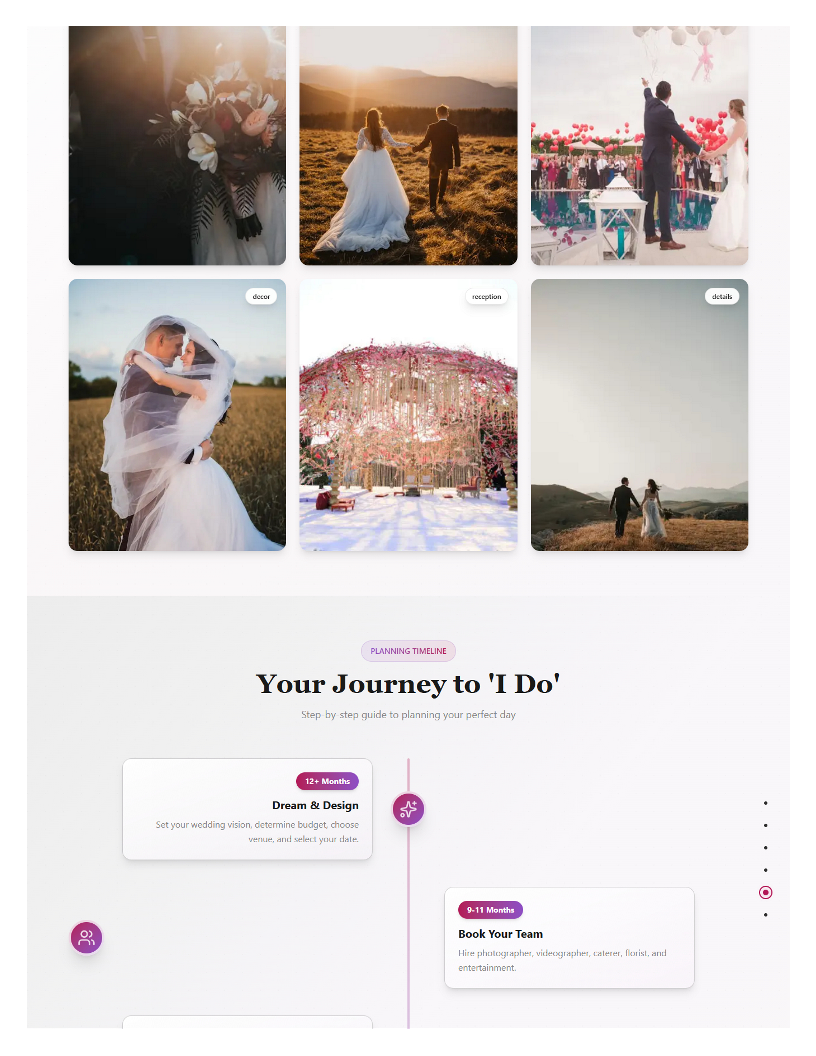The width and height of the screenshot is (816, 1056).
Task: Select the last side navigation dot below the active one
Action: click(766, 915)
